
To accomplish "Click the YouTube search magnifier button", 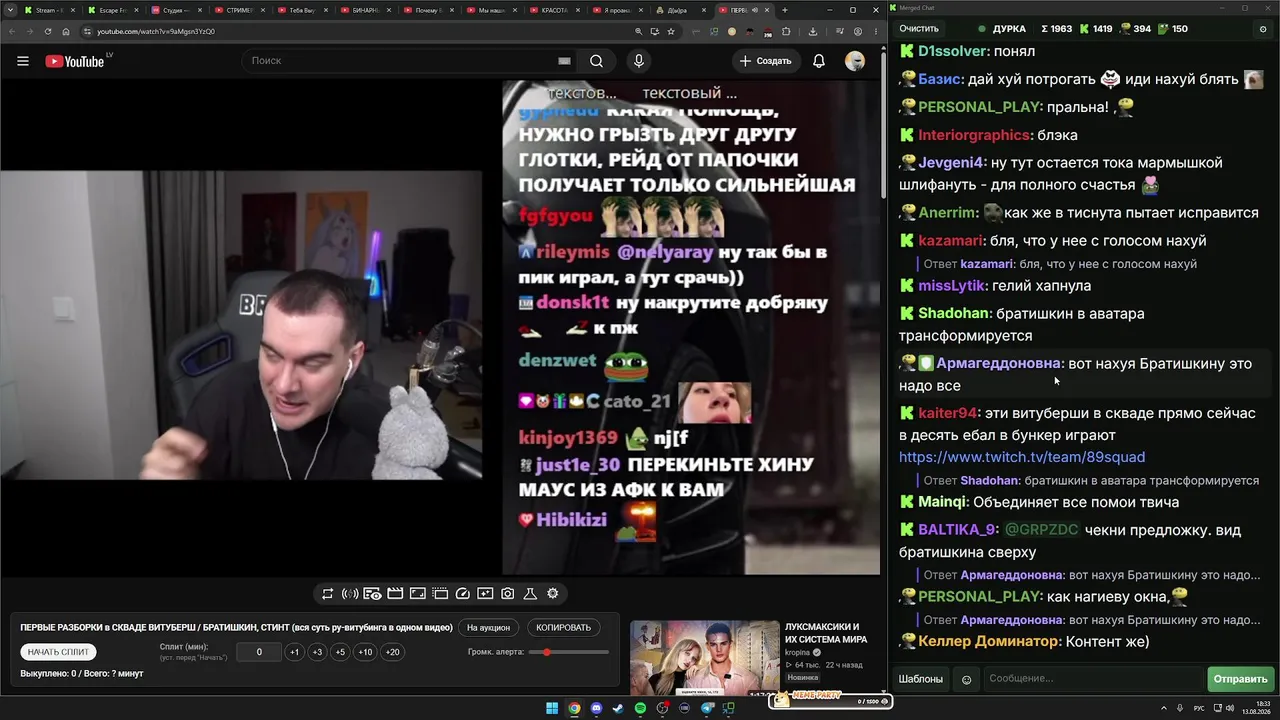I will click(596, 61).
